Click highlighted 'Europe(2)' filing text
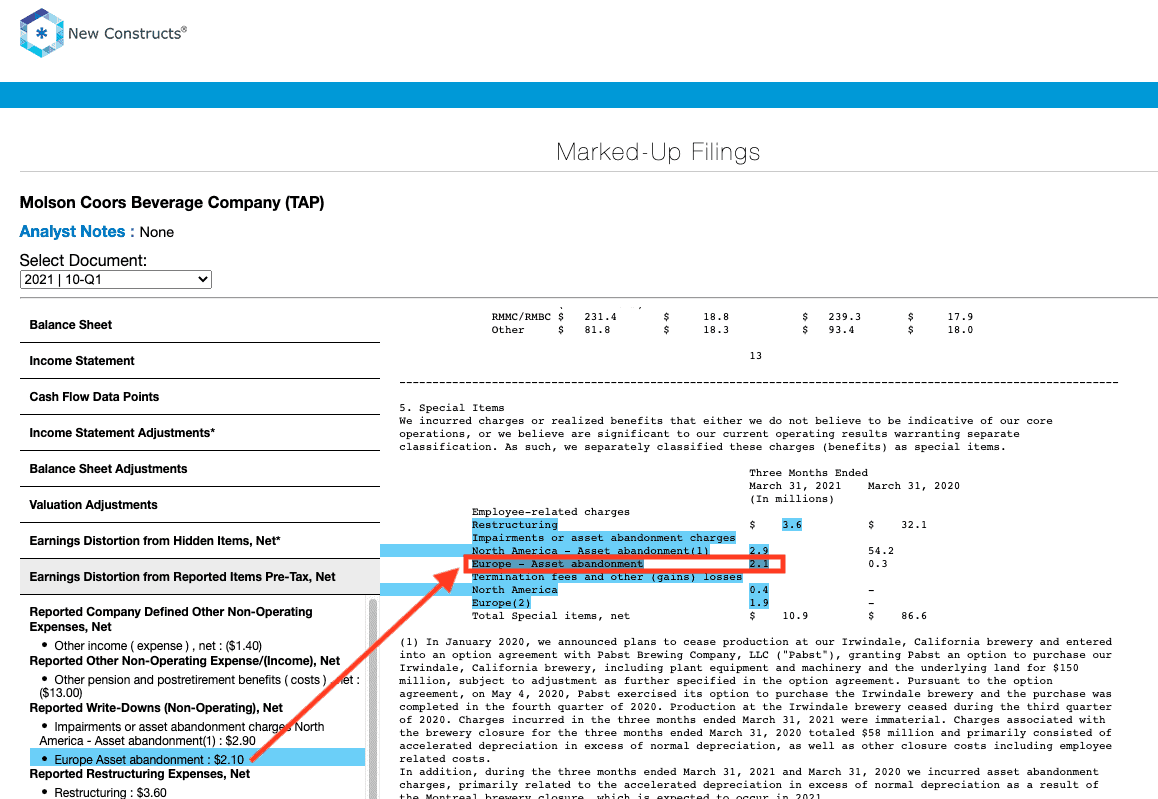 501,603
